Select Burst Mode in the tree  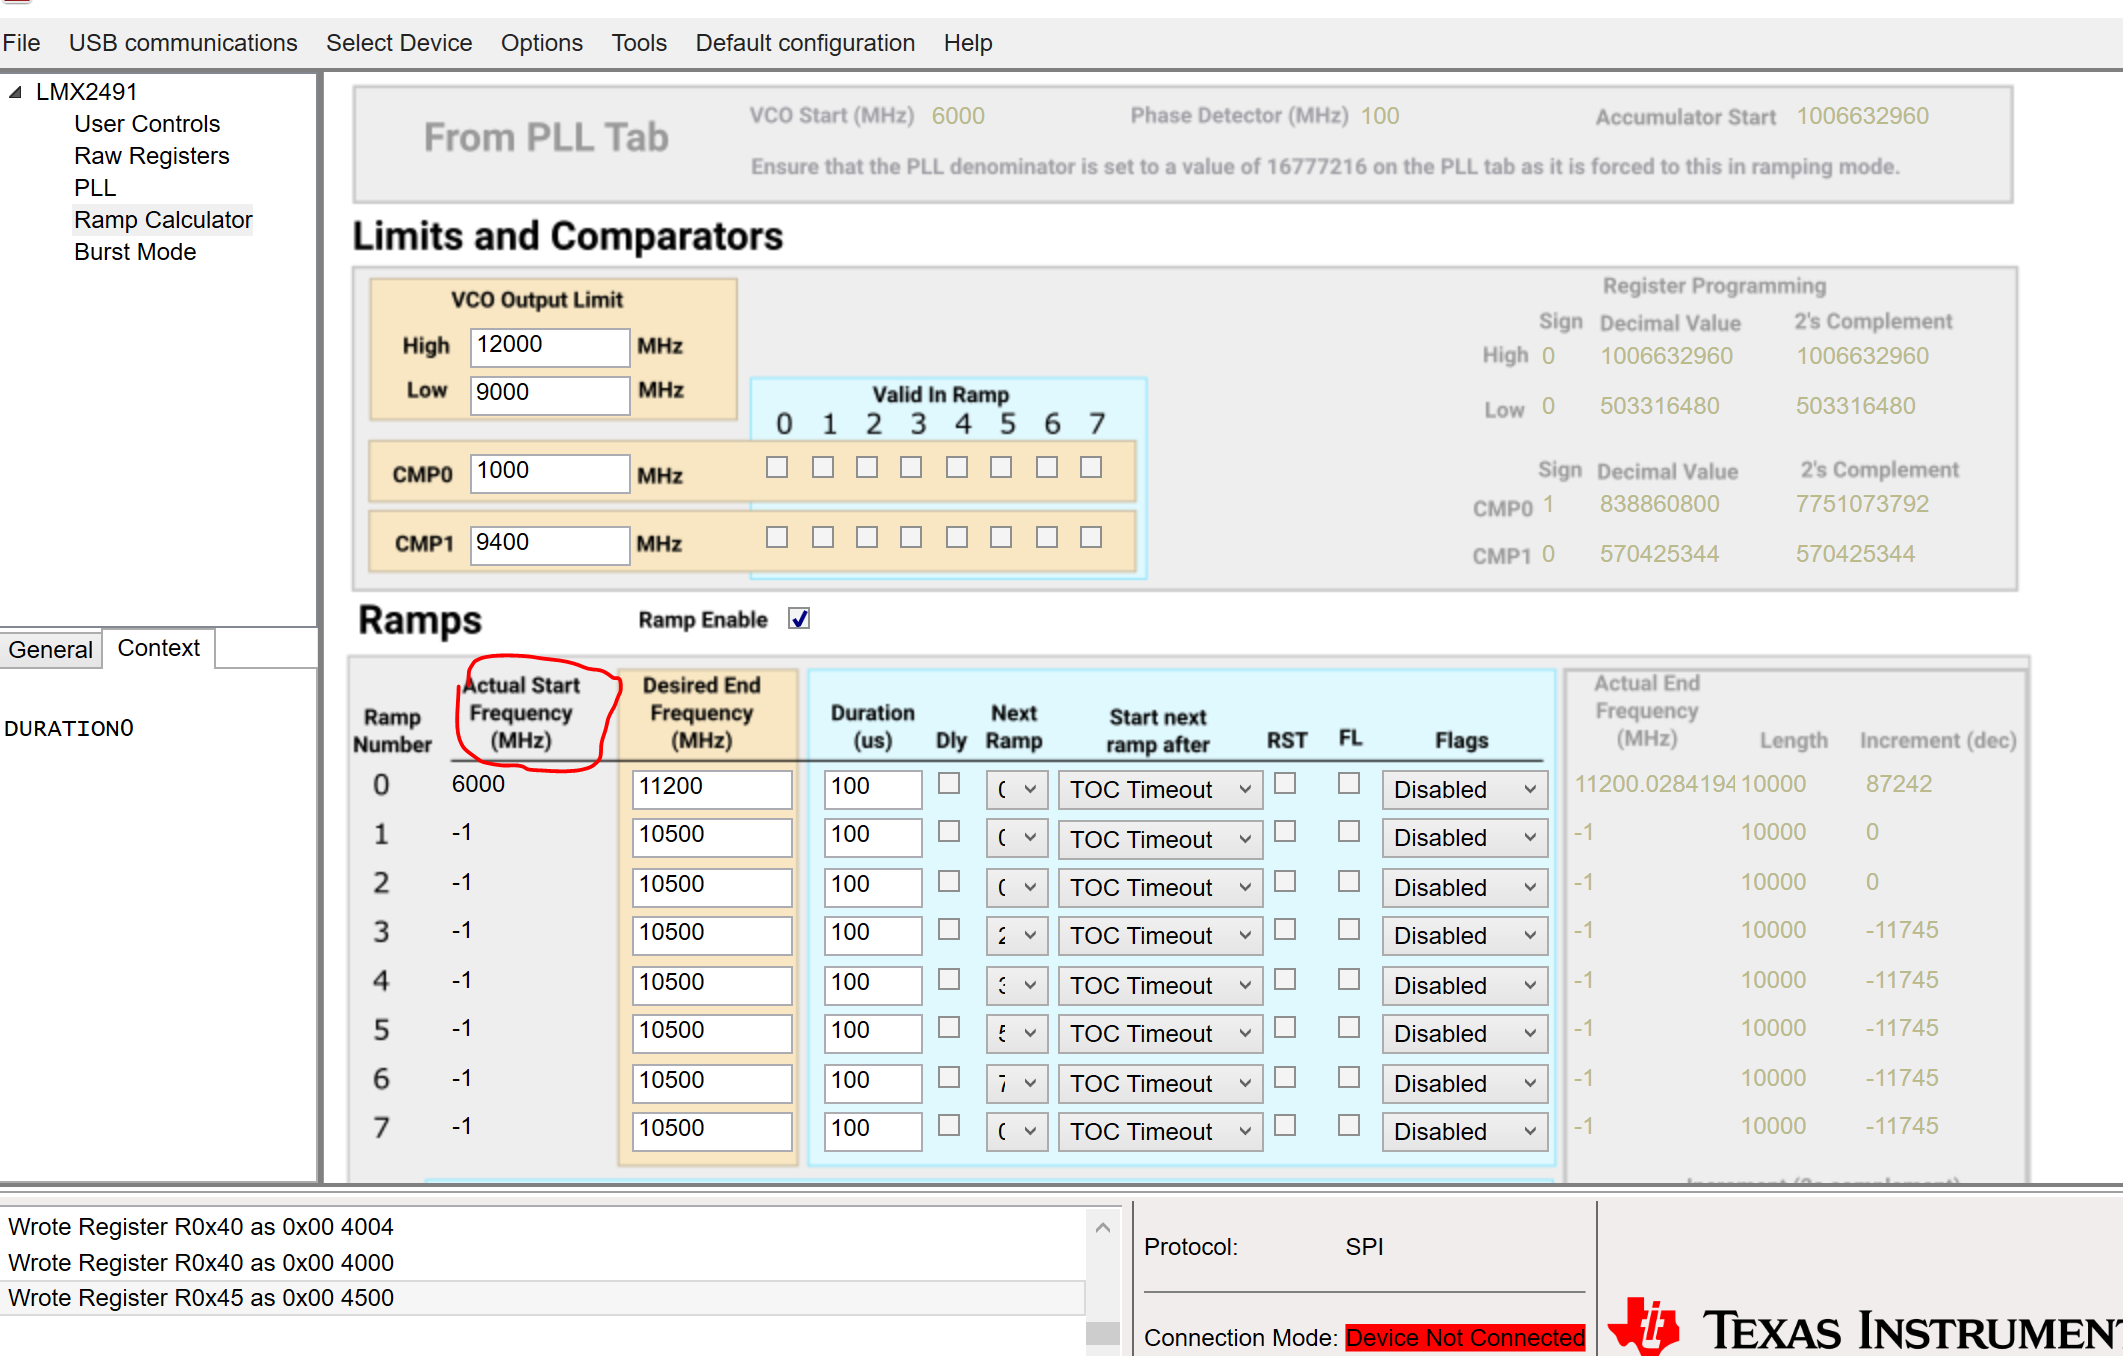click(x=135, y=252)
